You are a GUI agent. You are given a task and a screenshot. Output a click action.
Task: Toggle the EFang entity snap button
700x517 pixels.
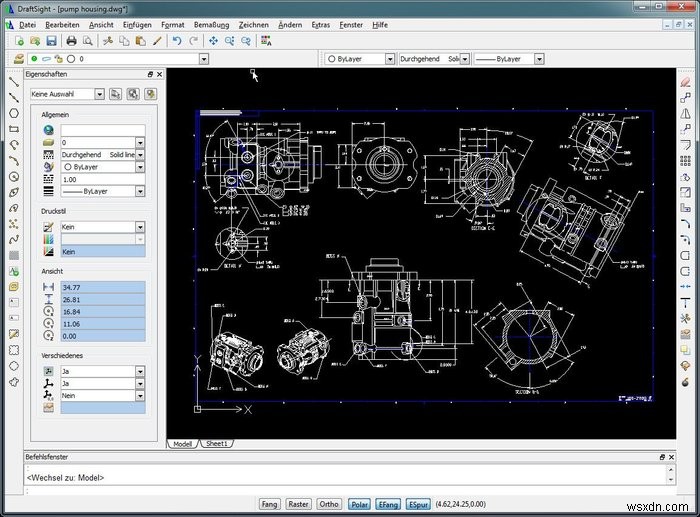[x=388, y=504]
